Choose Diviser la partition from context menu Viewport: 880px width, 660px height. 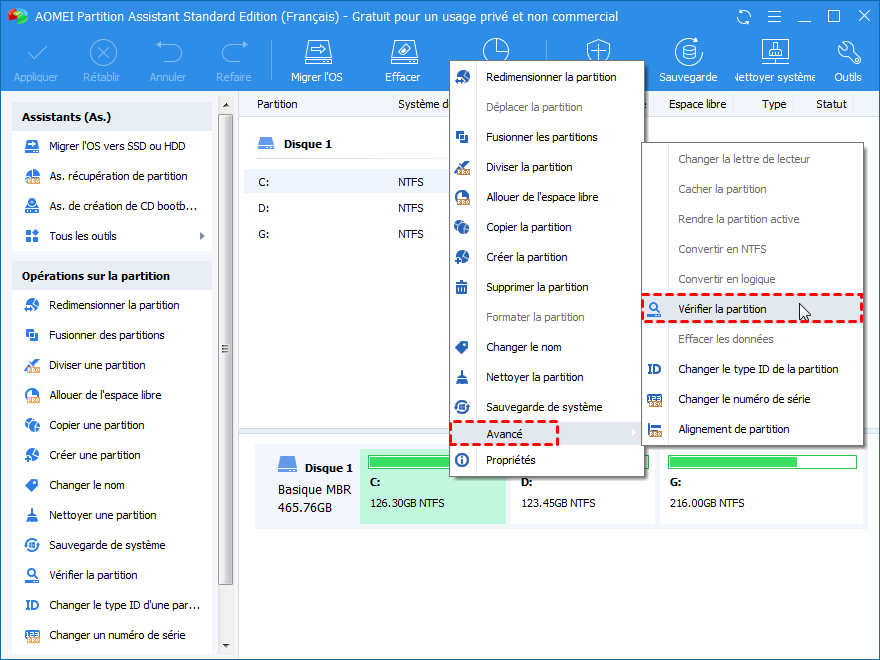547,167
